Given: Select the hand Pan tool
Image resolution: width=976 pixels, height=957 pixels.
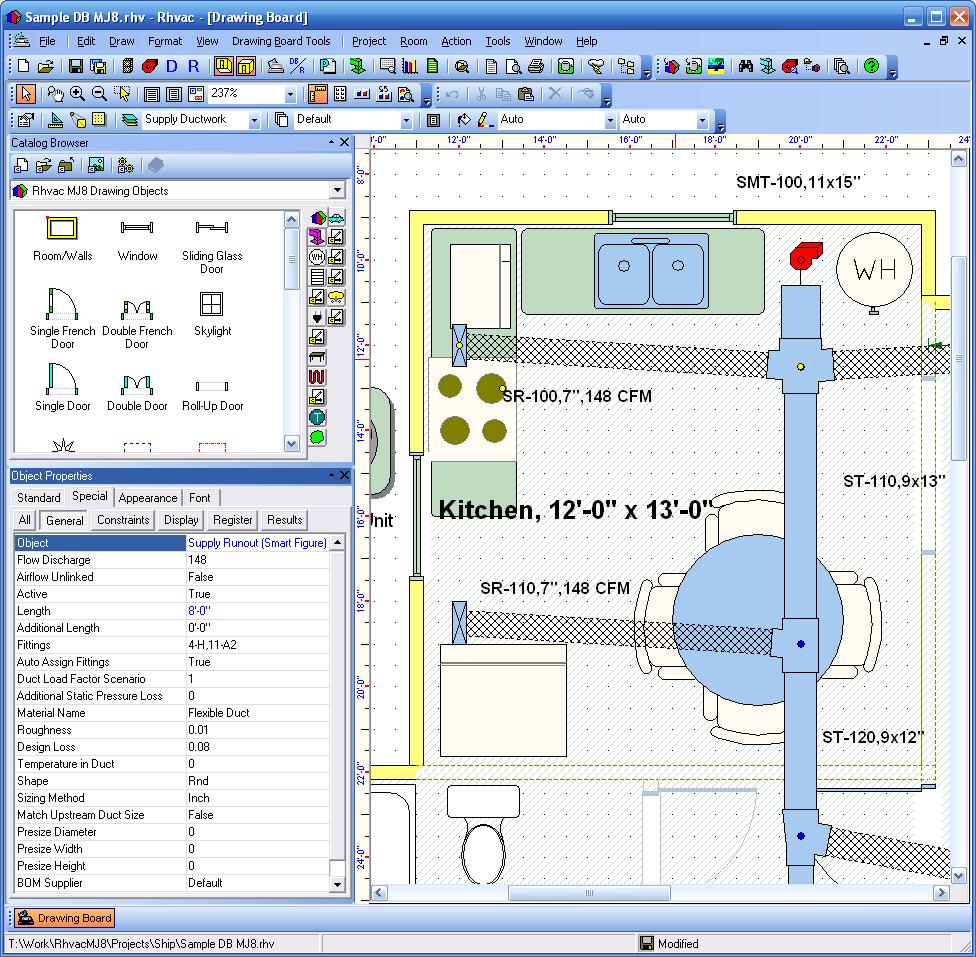Looking at the screenshot, I should [x=55, y=94].
